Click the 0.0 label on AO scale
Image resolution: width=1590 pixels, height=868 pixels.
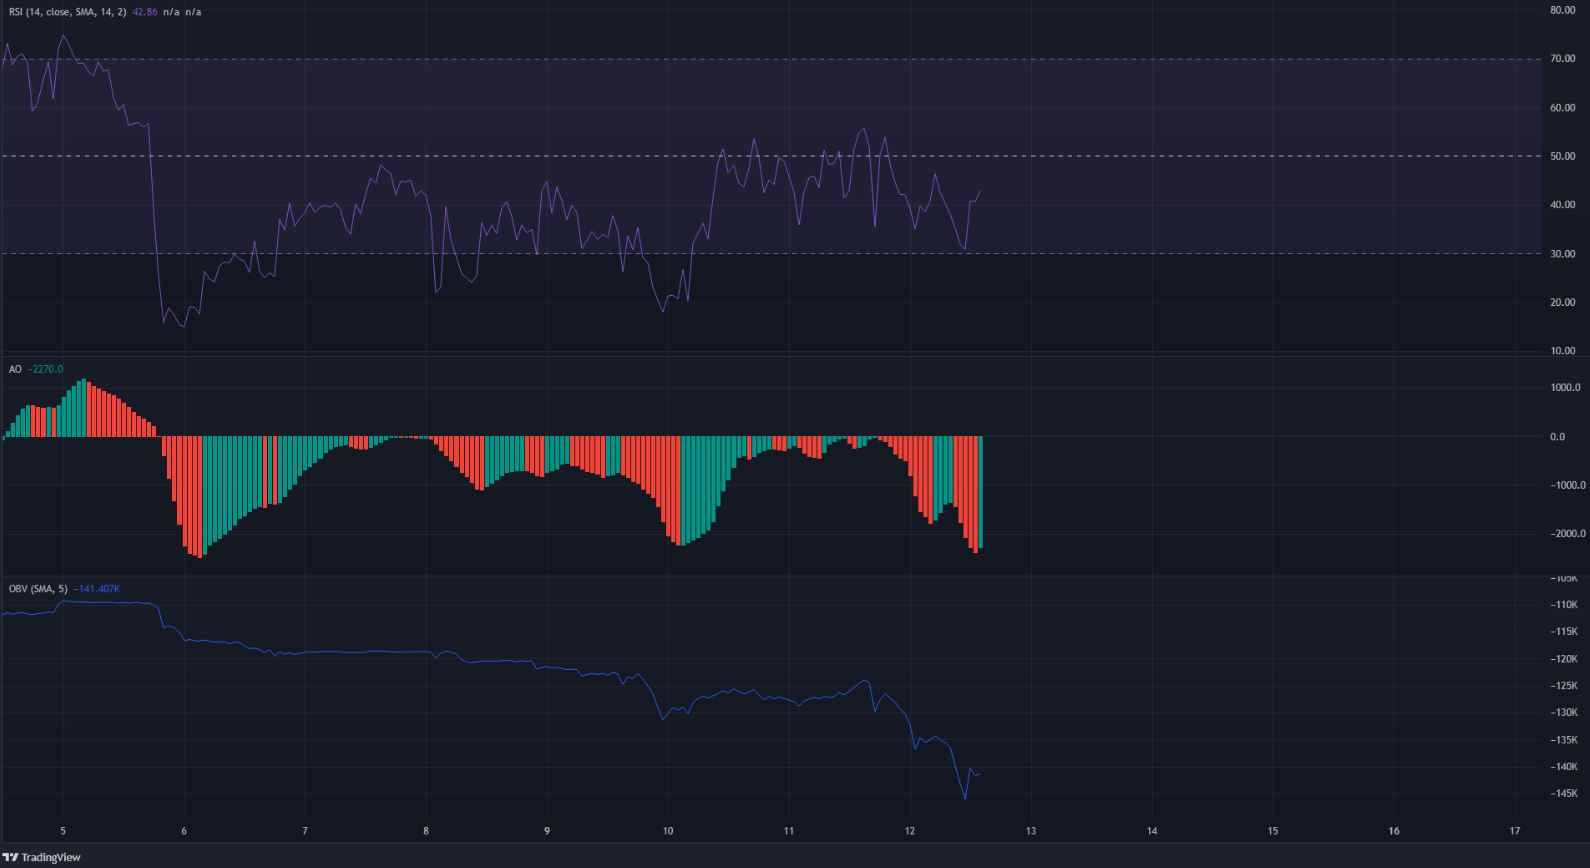pos(1557,437)
